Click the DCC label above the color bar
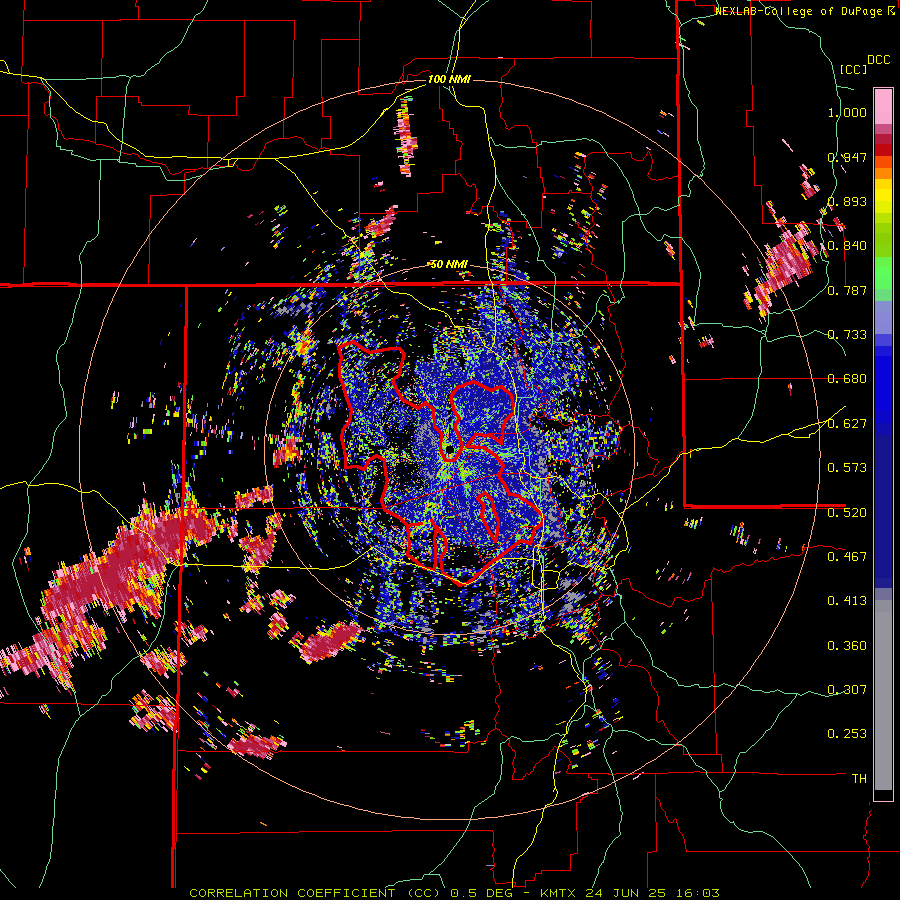900x900 pixels. coord(878,60)
